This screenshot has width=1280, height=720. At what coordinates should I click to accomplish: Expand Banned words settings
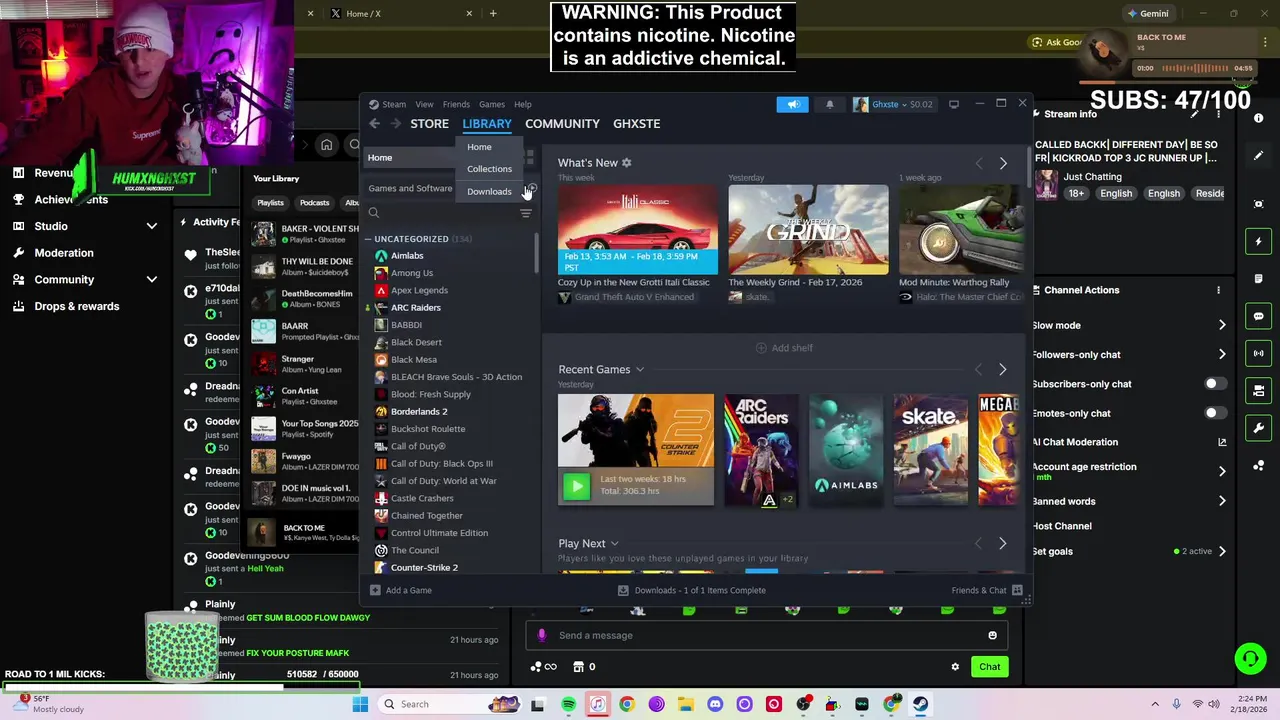pos(1222,501)
